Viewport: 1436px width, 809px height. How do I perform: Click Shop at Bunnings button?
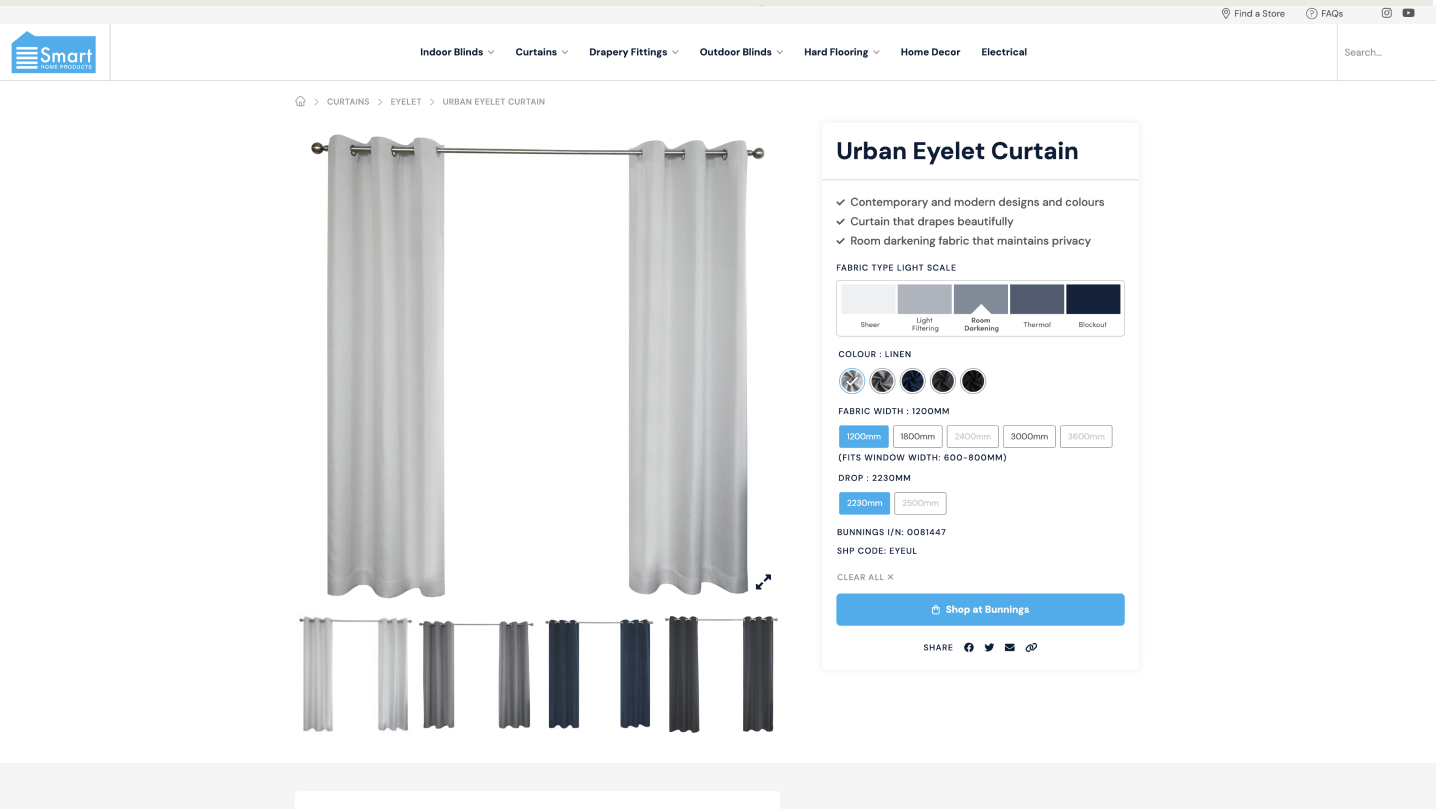click(980, 609)
